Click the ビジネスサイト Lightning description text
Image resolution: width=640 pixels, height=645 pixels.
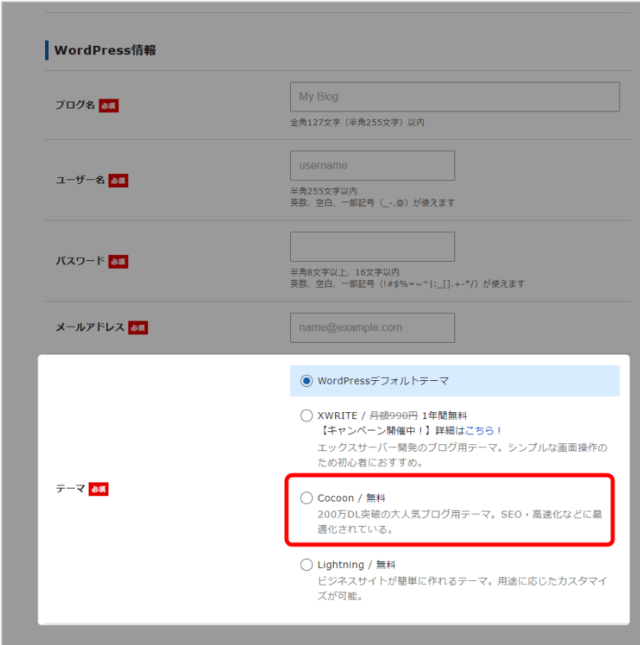pyautogui.click(x=462, y=588)
